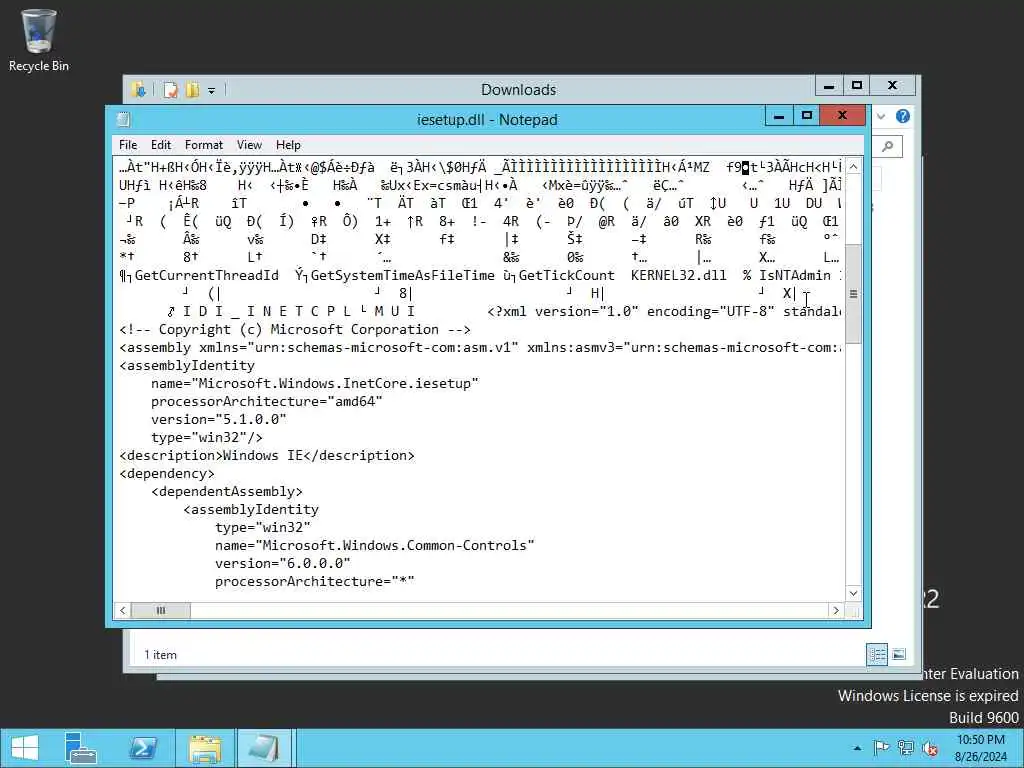Click the muted volume tray icon
Viewport: 1024px width, 768px height.
point(929,748)
